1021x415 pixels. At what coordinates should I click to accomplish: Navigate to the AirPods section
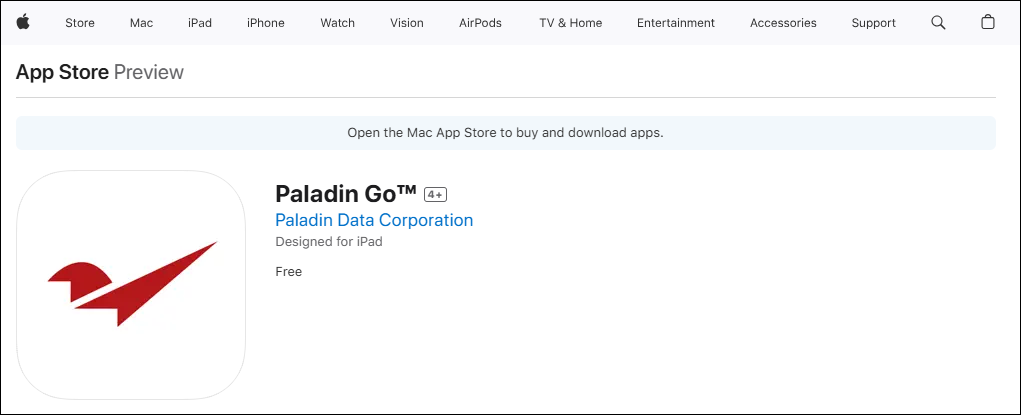[480, 23]
